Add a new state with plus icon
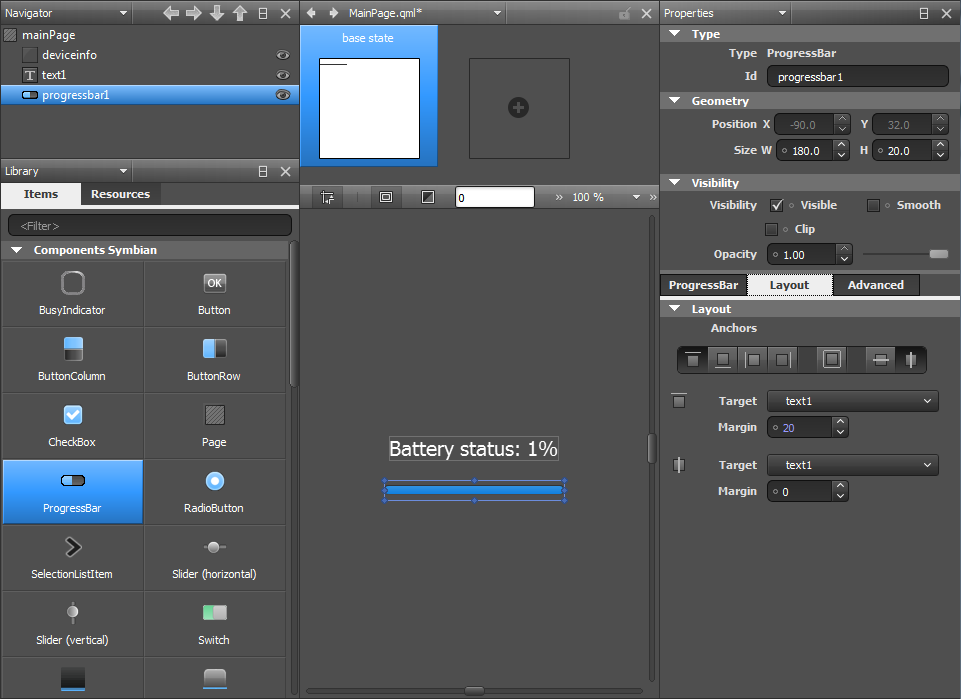 518,108
